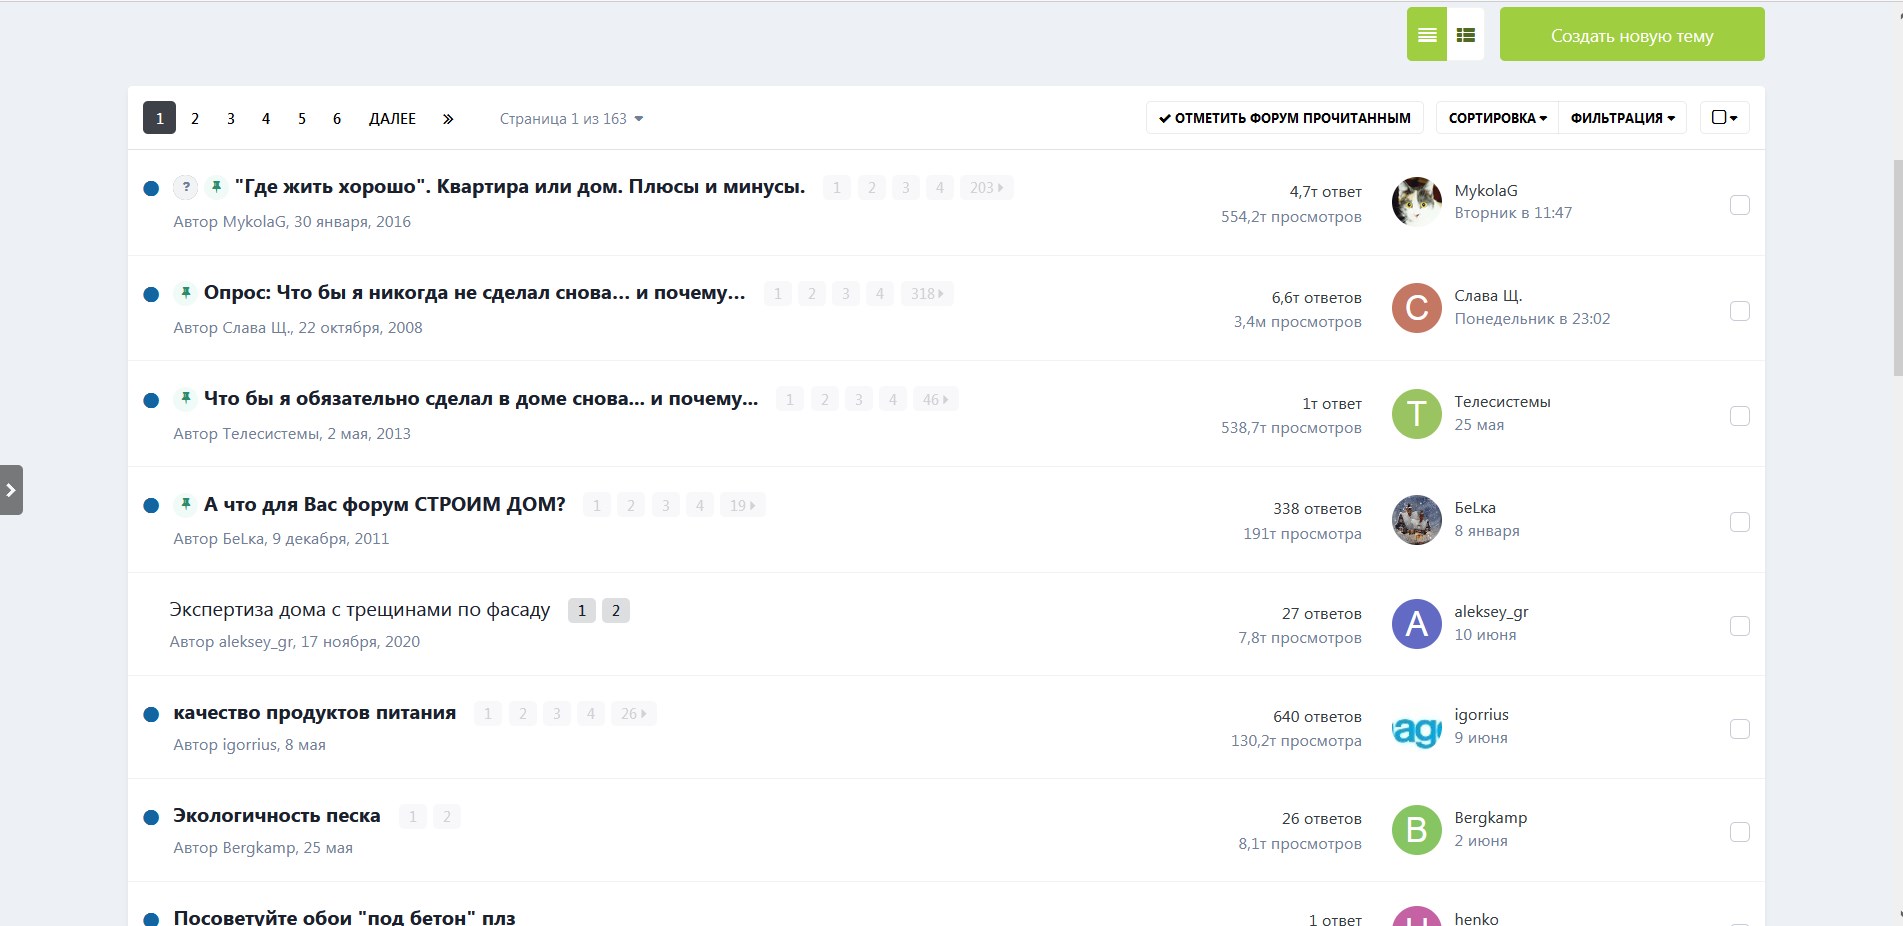Switch to expanded grid view icon

(x=1466, y=34)
